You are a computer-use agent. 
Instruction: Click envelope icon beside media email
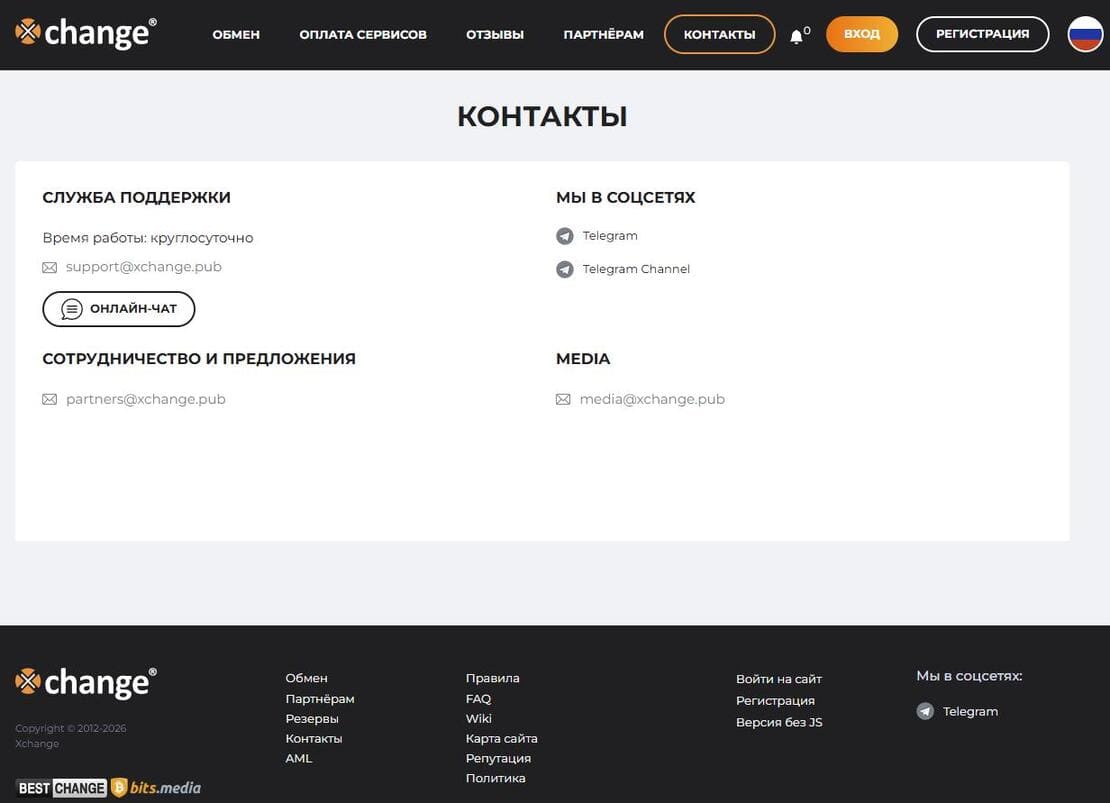pos(563,400)
